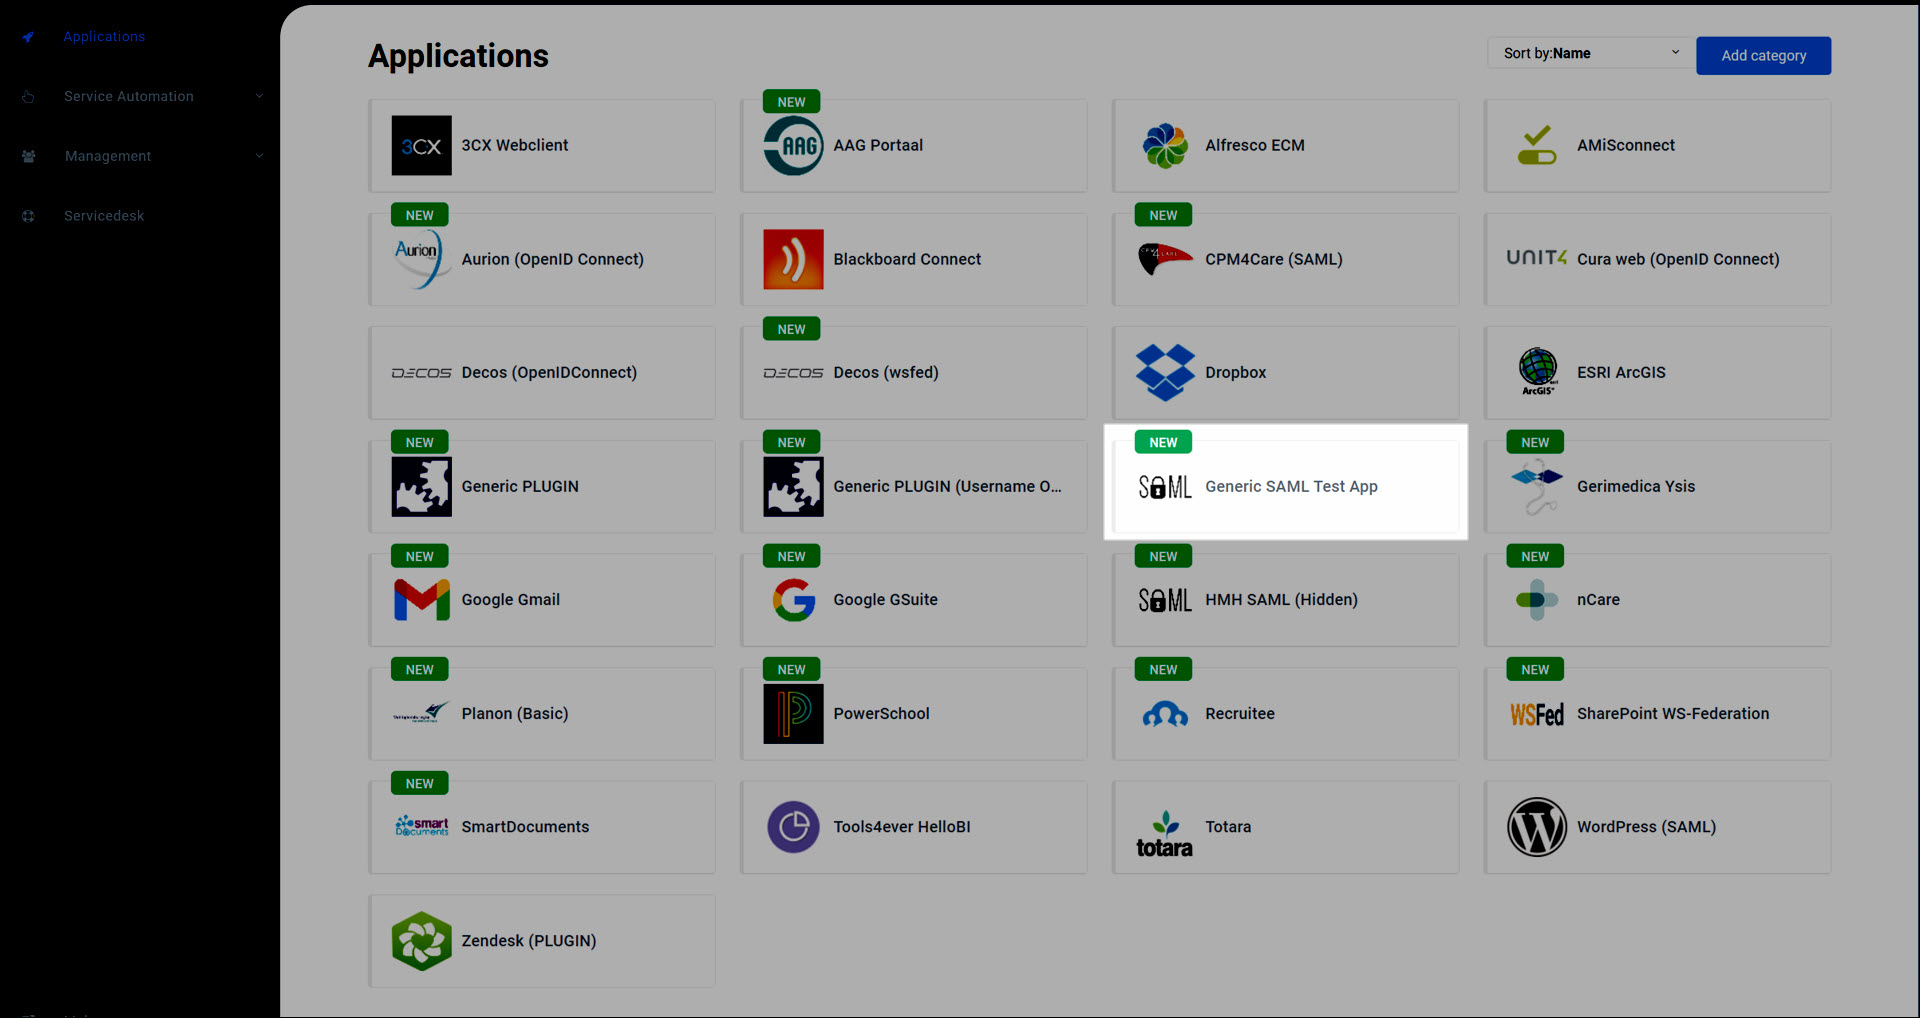Open SharePoint WS-Federation WSFed icon
This screenshot has height=1019, width=1920.
click(1537, 714)
